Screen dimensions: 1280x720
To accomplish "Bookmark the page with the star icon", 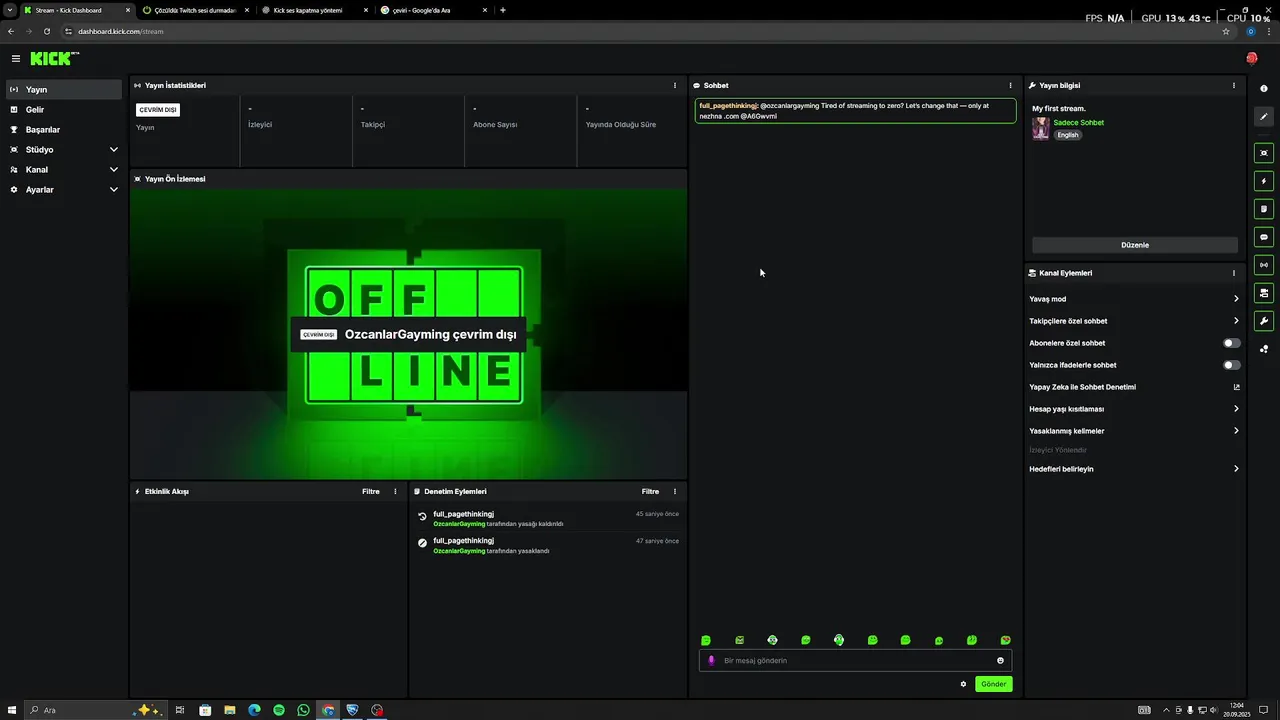I will click(x=1226, y=31).
